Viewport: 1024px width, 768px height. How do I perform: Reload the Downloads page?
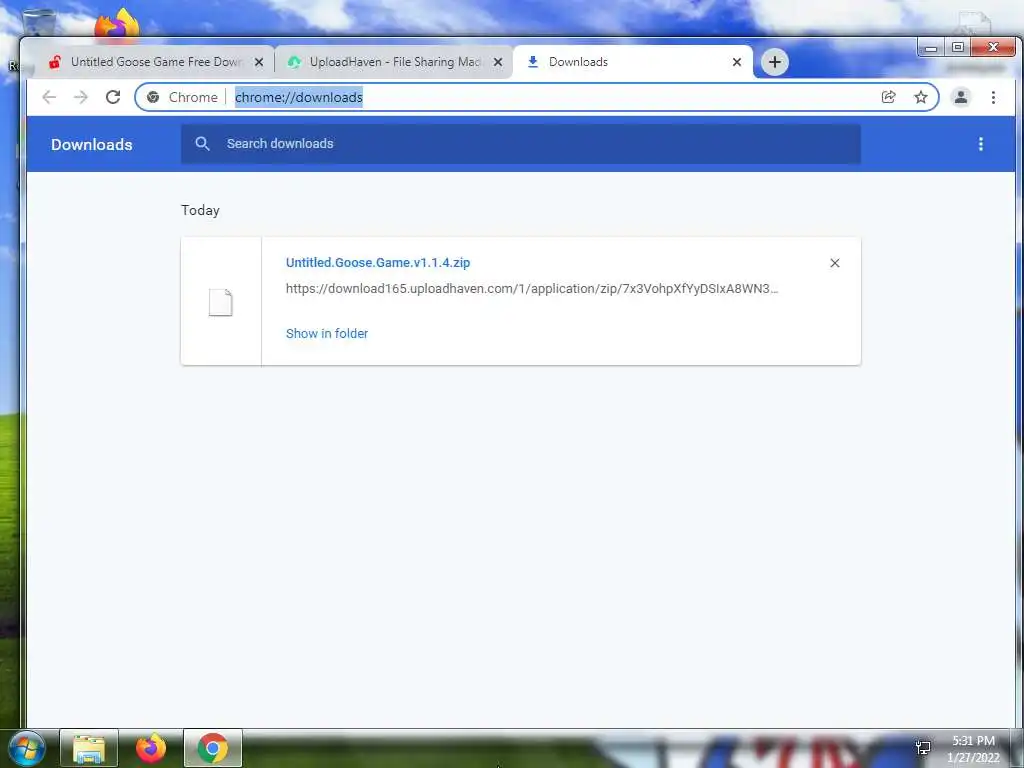coord(113,97)
